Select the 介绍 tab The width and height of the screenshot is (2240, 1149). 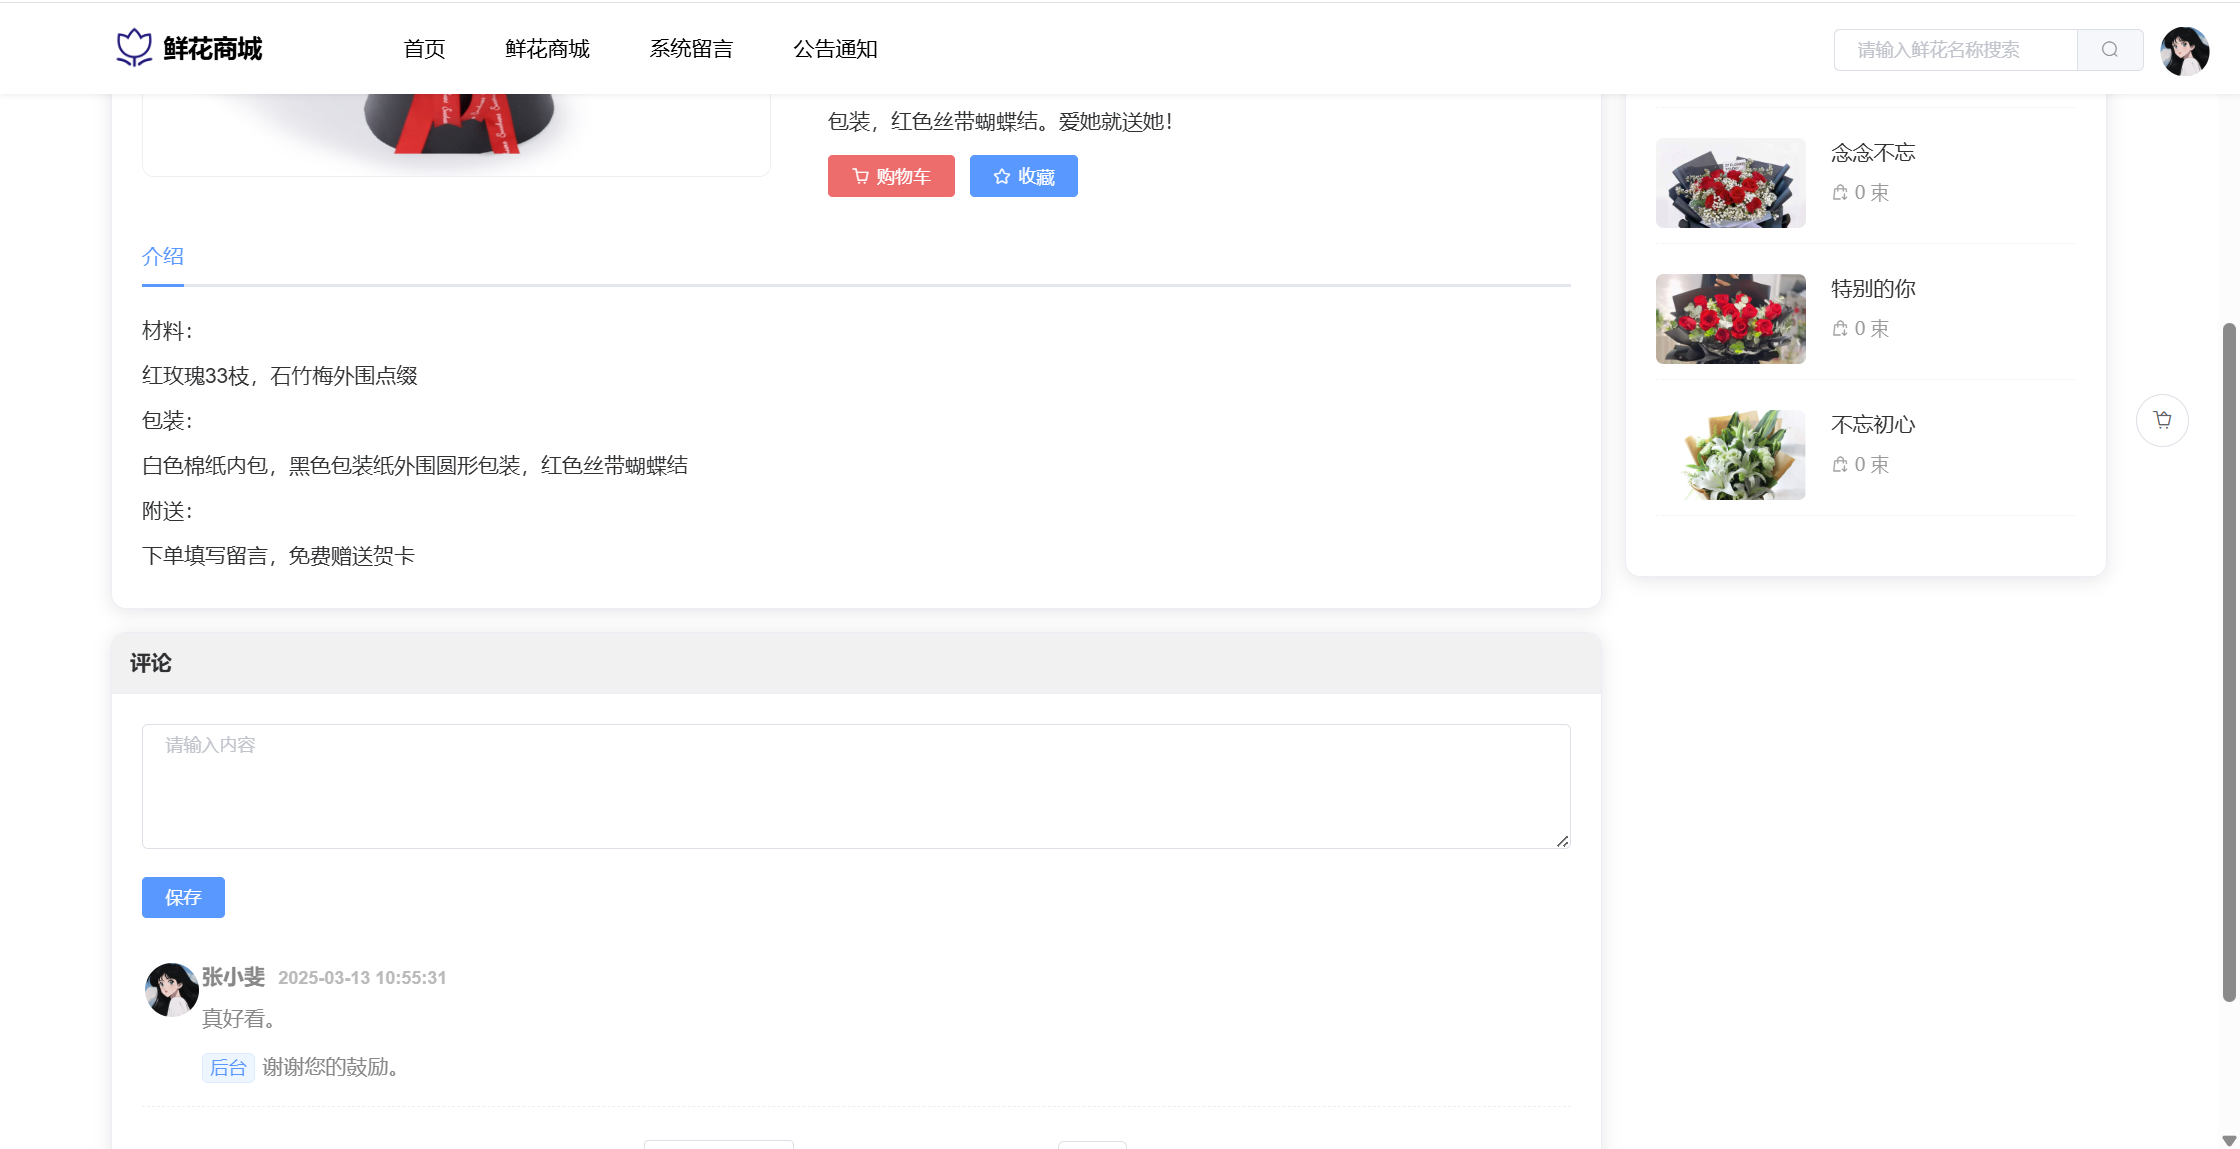click(x=162, y=257)
